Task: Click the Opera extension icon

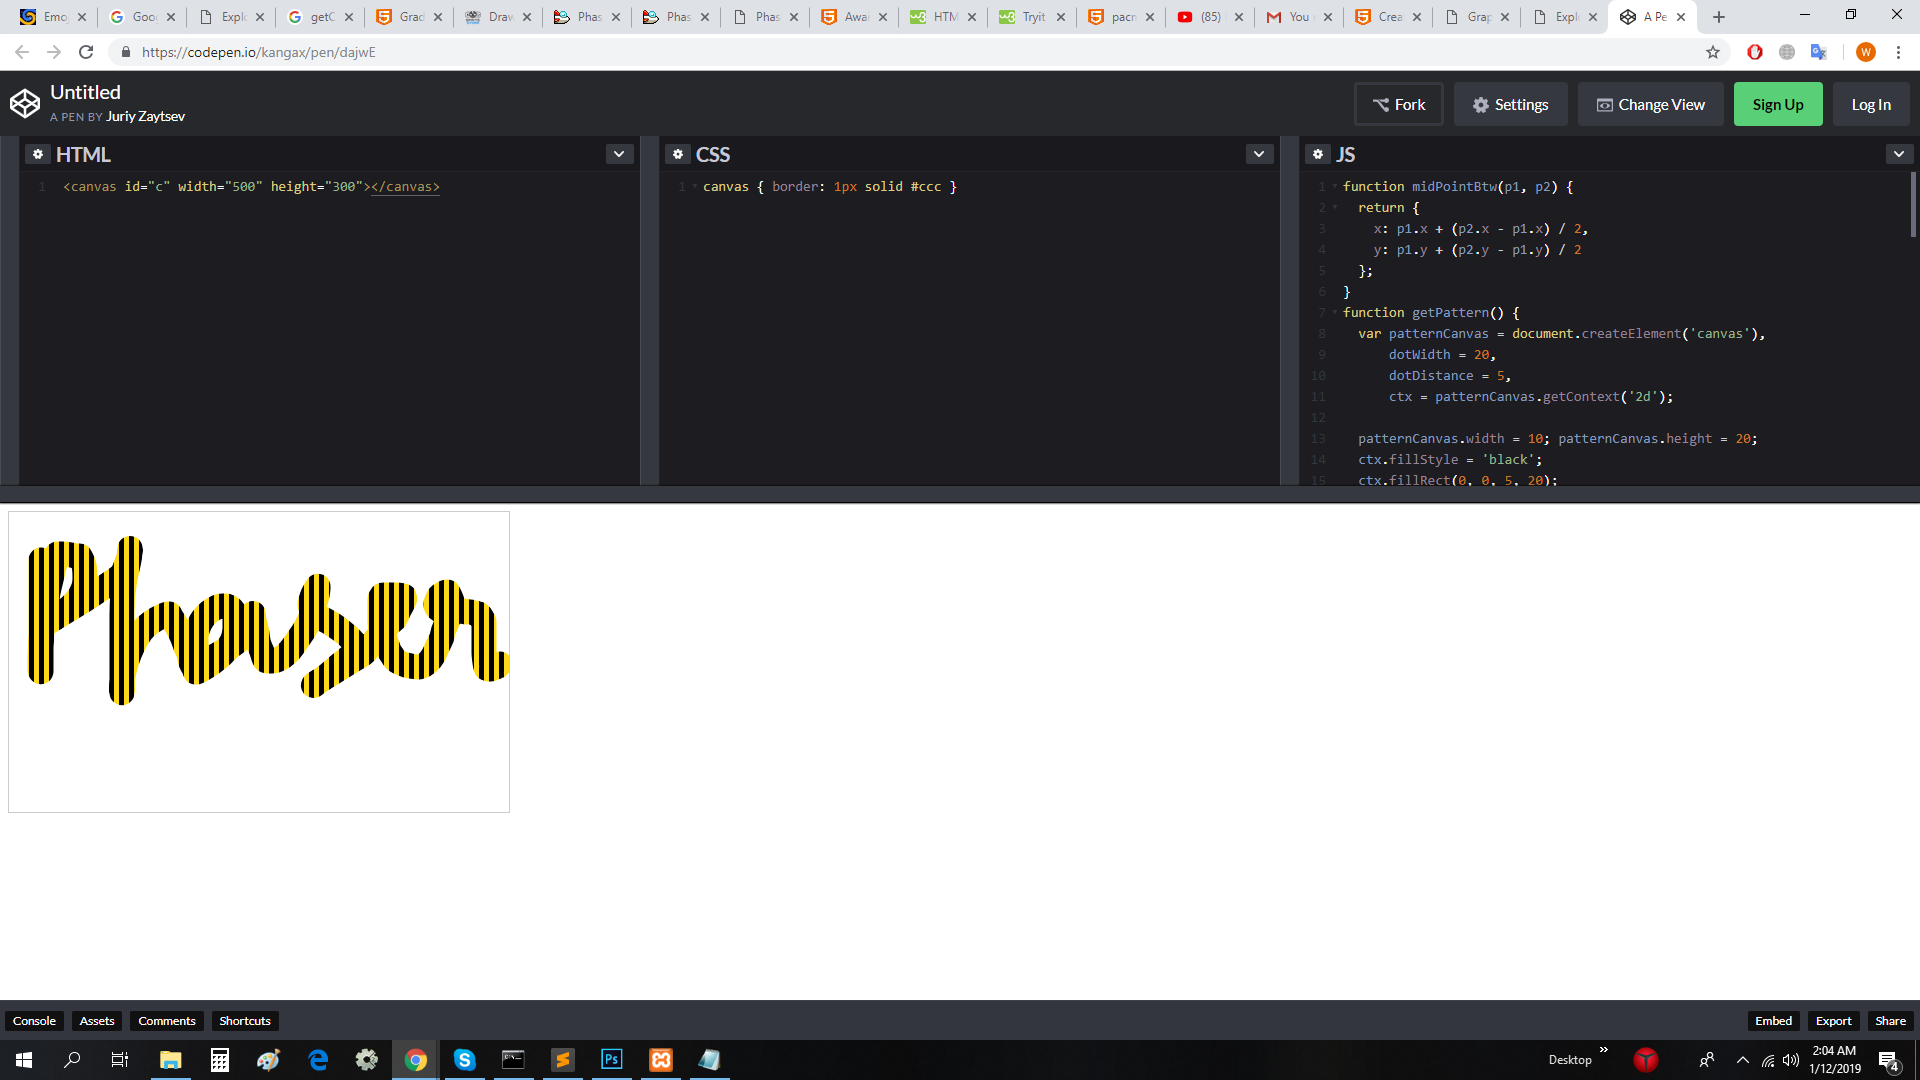Action: (1755, 52)
